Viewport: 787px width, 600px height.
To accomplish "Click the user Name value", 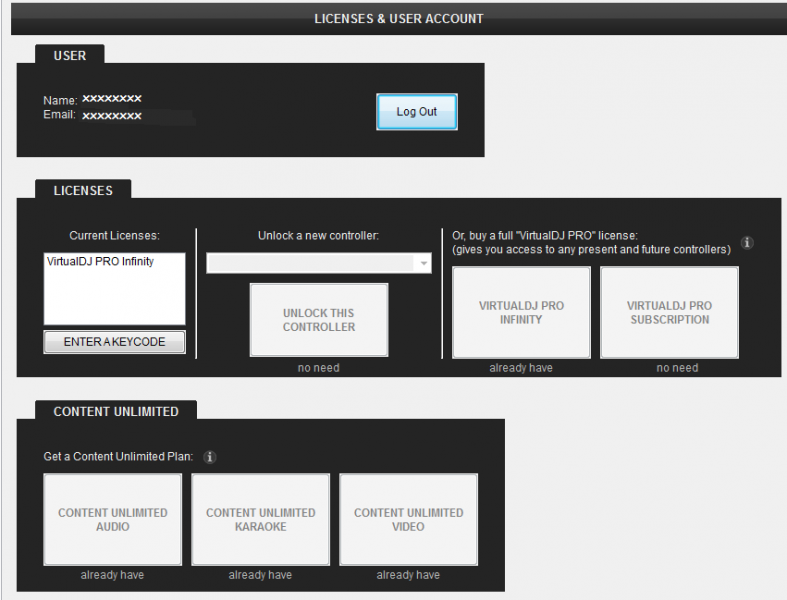I will click(x=112, y=98).
